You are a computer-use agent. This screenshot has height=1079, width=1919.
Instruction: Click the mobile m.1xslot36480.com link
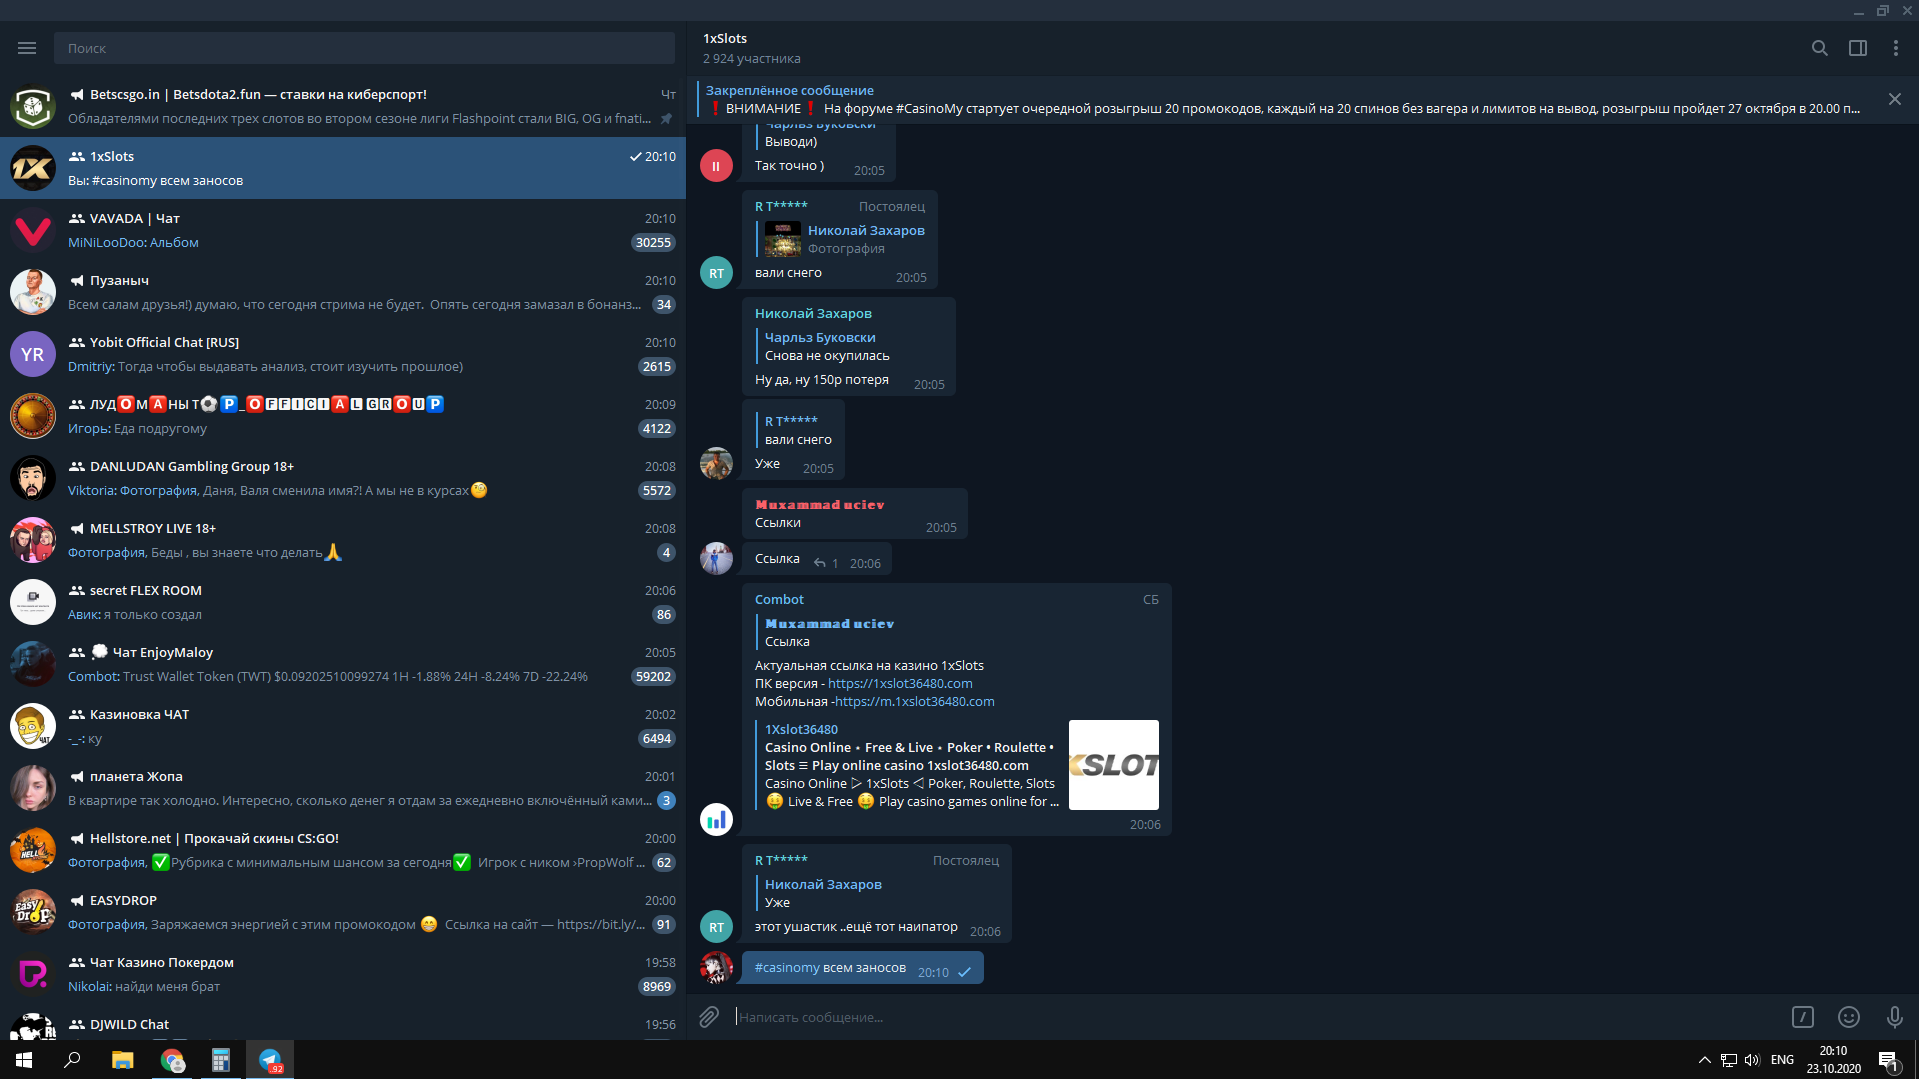pyautogui.click(x=915, y=702)
